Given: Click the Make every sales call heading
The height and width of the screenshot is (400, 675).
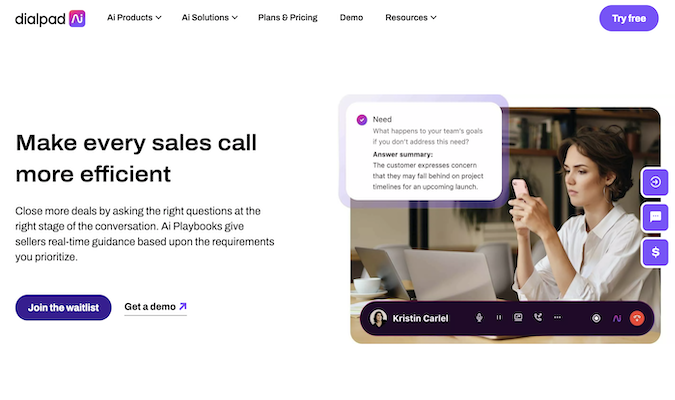Looking at the screenshot, I should [136, 158].
